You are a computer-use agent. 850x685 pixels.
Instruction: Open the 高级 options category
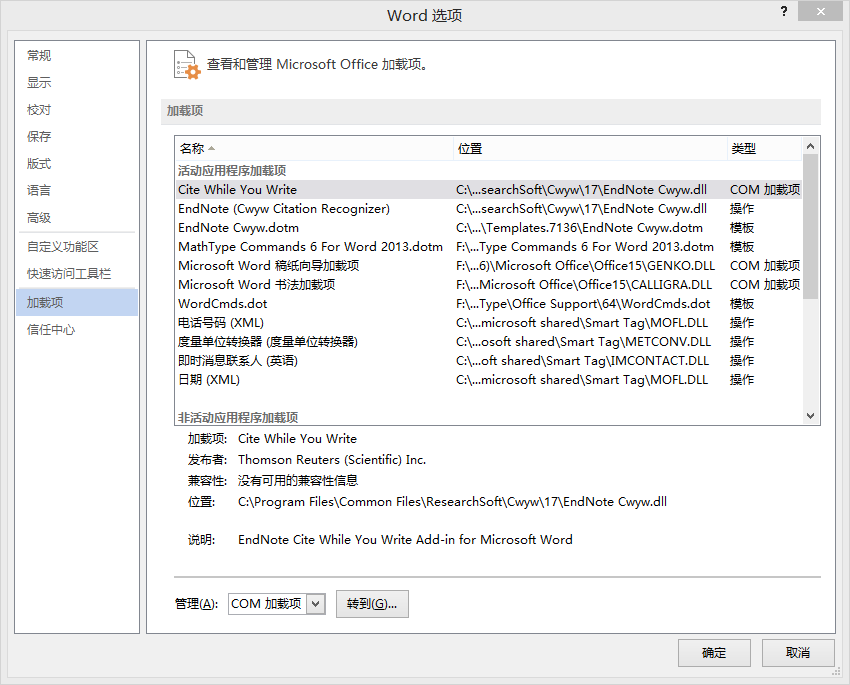[76, 218]
